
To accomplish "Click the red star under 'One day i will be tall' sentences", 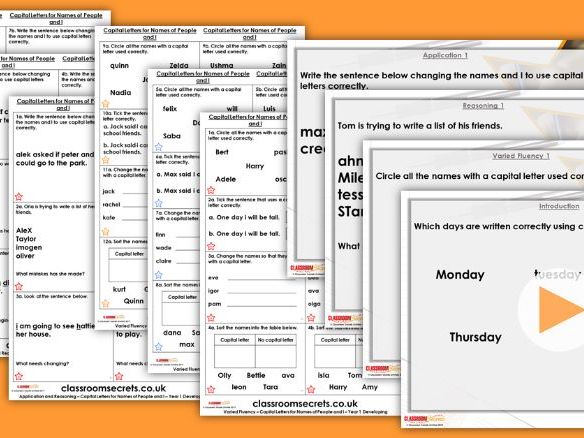I will tap(211, 246).
